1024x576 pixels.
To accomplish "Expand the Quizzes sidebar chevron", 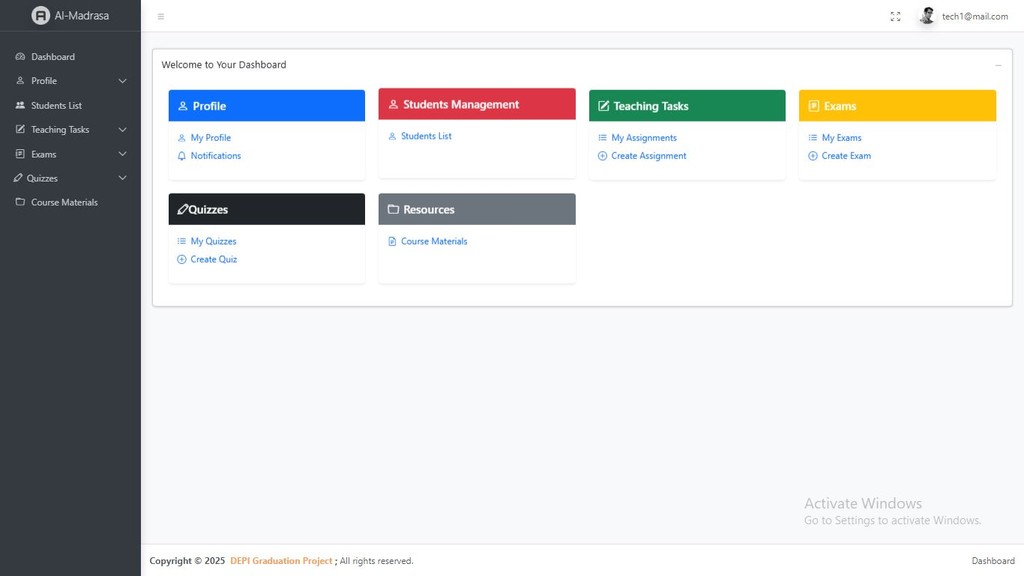I will coord(122,178).
